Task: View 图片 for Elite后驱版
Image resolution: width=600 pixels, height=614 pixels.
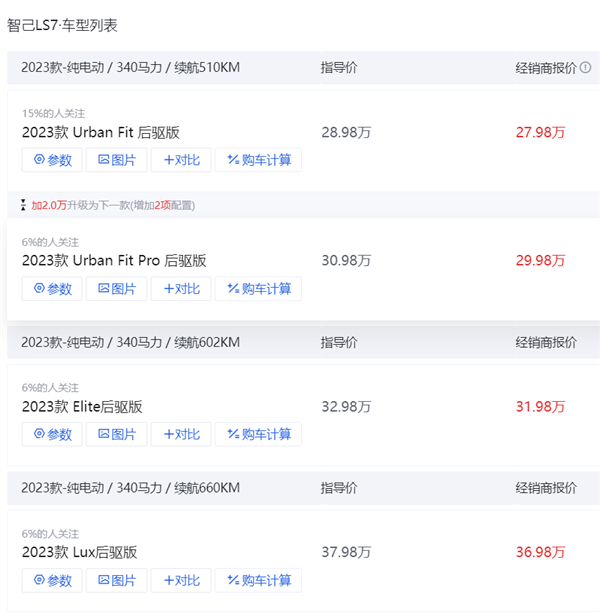Action: pos(117,434)
